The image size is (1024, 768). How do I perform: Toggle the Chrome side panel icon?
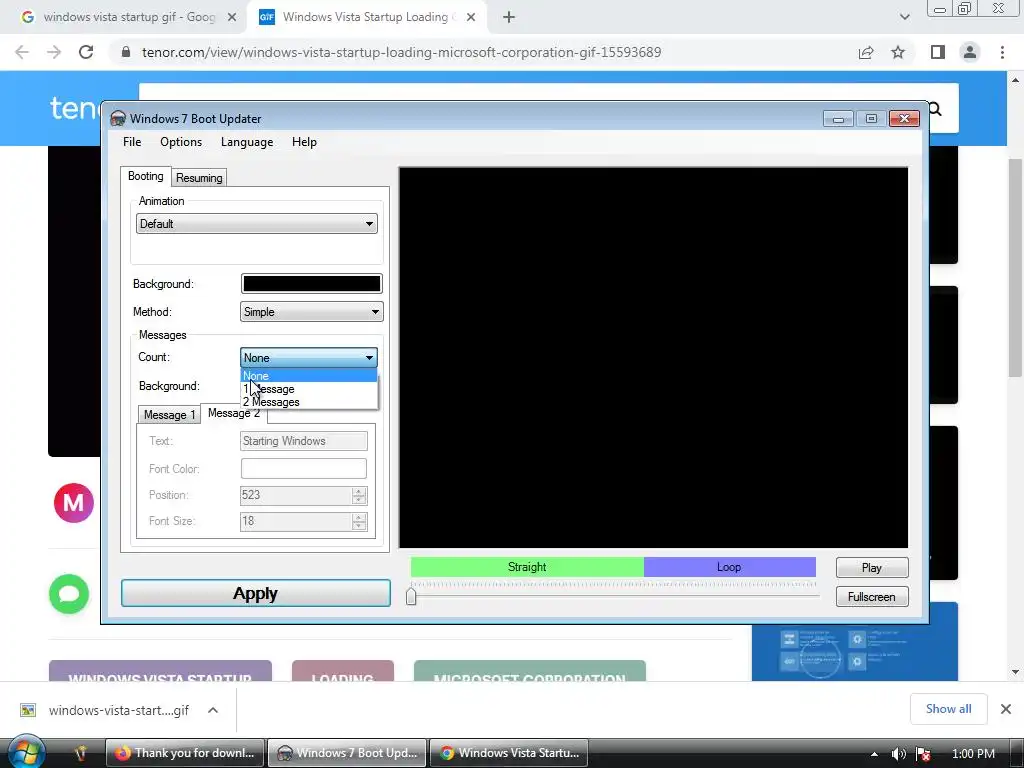938,52
